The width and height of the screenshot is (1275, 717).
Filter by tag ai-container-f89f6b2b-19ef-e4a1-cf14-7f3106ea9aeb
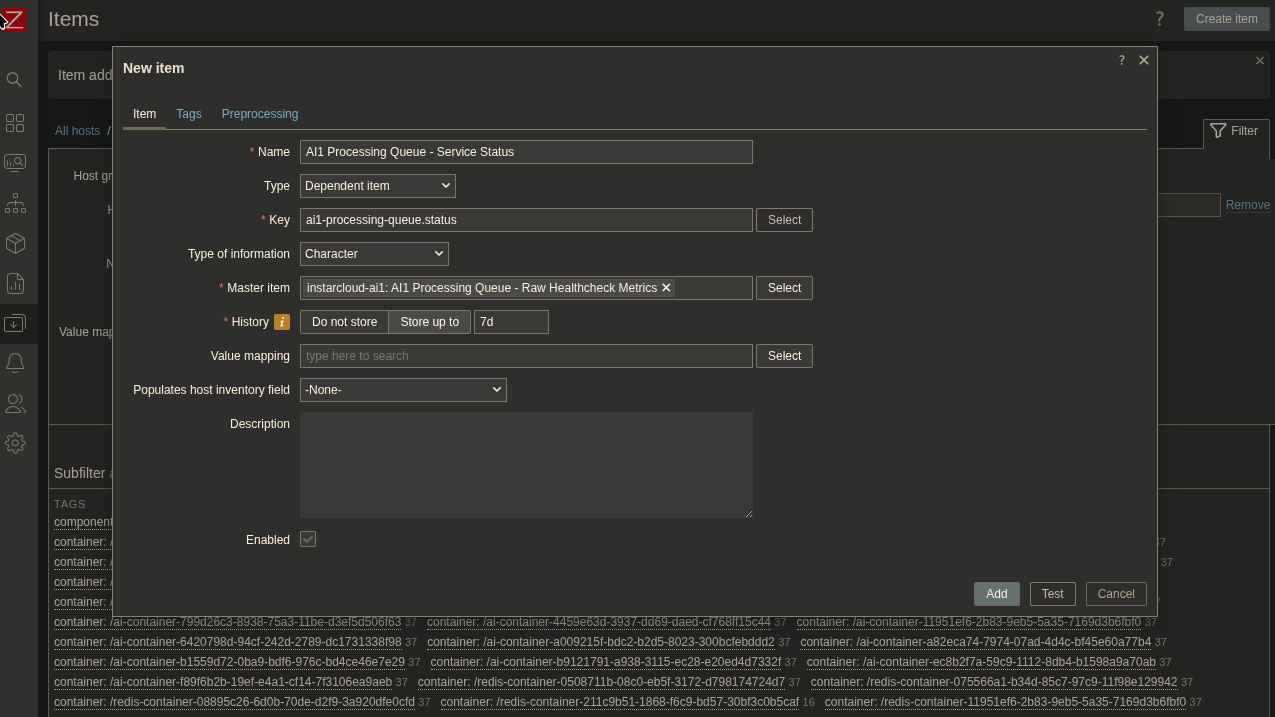223,682
